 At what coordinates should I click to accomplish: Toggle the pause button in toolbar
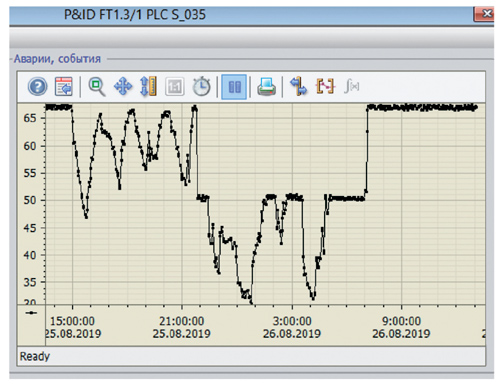[x=234, y=87]
